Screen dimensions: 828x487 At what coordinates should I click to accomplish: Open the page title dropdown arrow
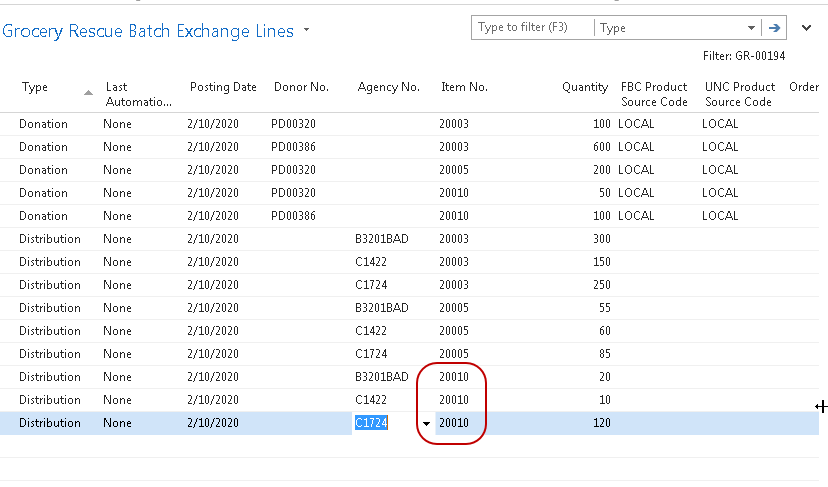(306, 31)
